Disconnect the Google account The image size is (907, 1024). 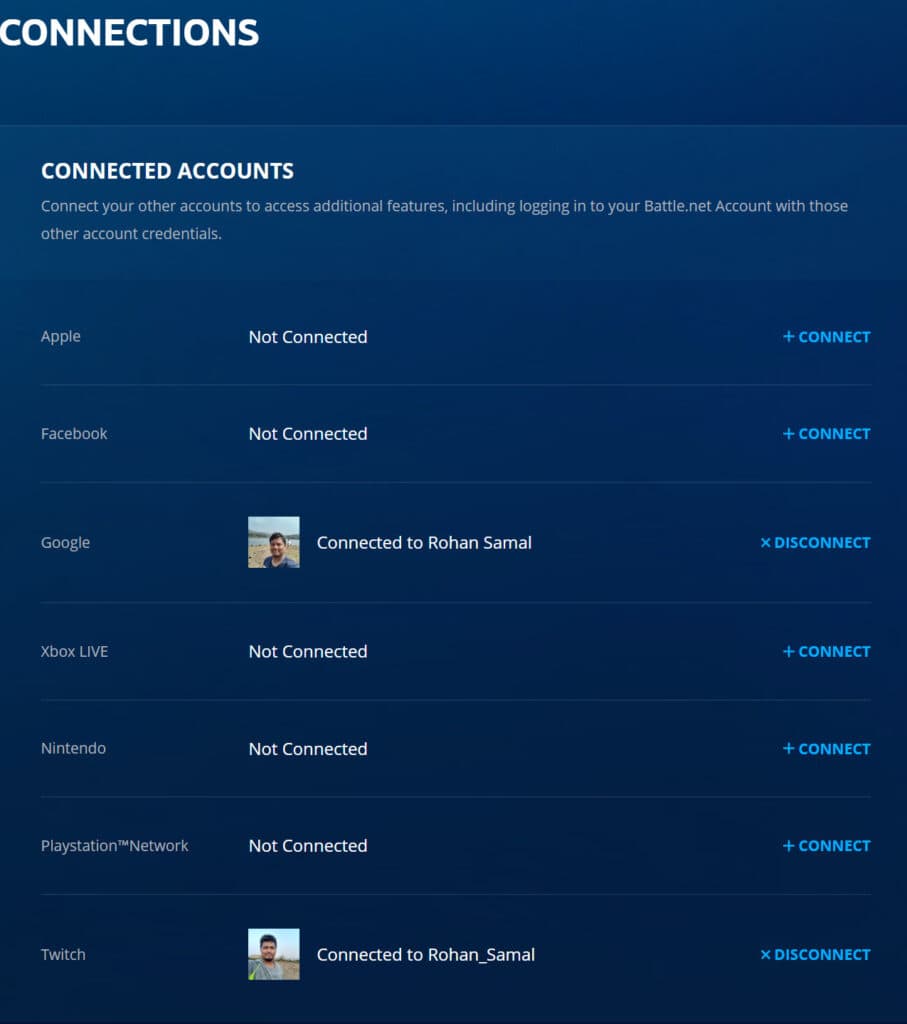click(820, 542)
